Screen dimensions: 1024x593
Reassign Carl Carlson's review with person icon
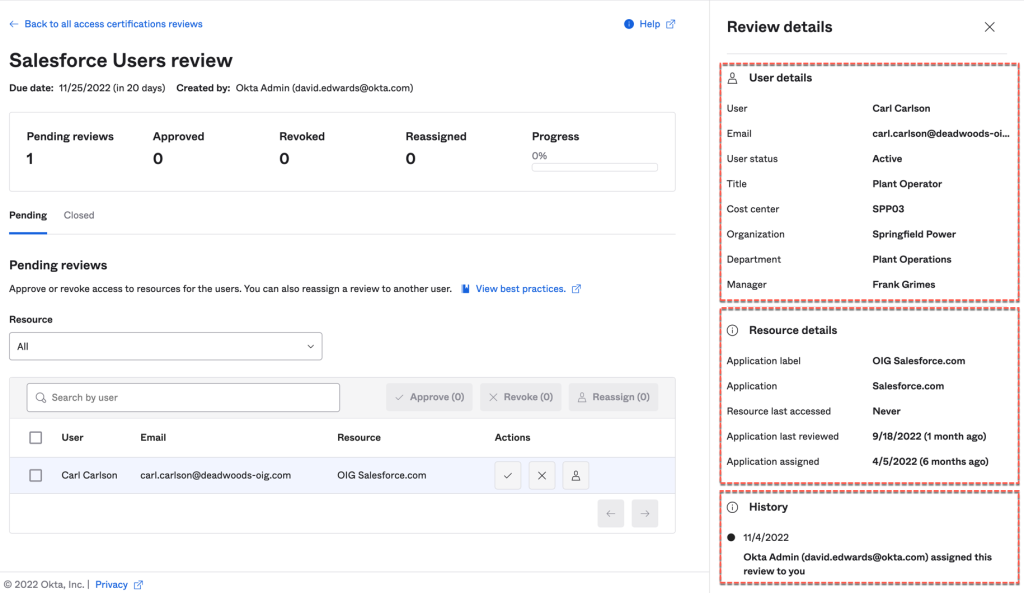576,476
